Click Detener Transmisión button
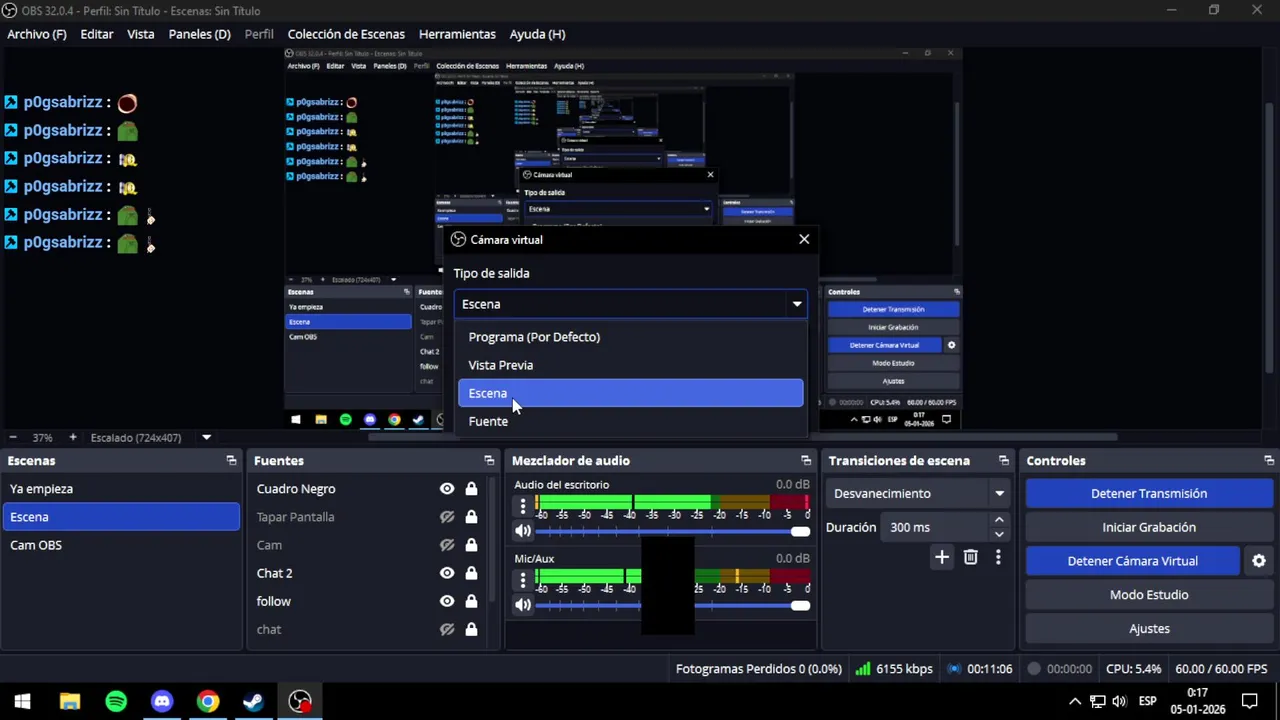This screenshot has width=1280, height=720. coord(1149,494)
